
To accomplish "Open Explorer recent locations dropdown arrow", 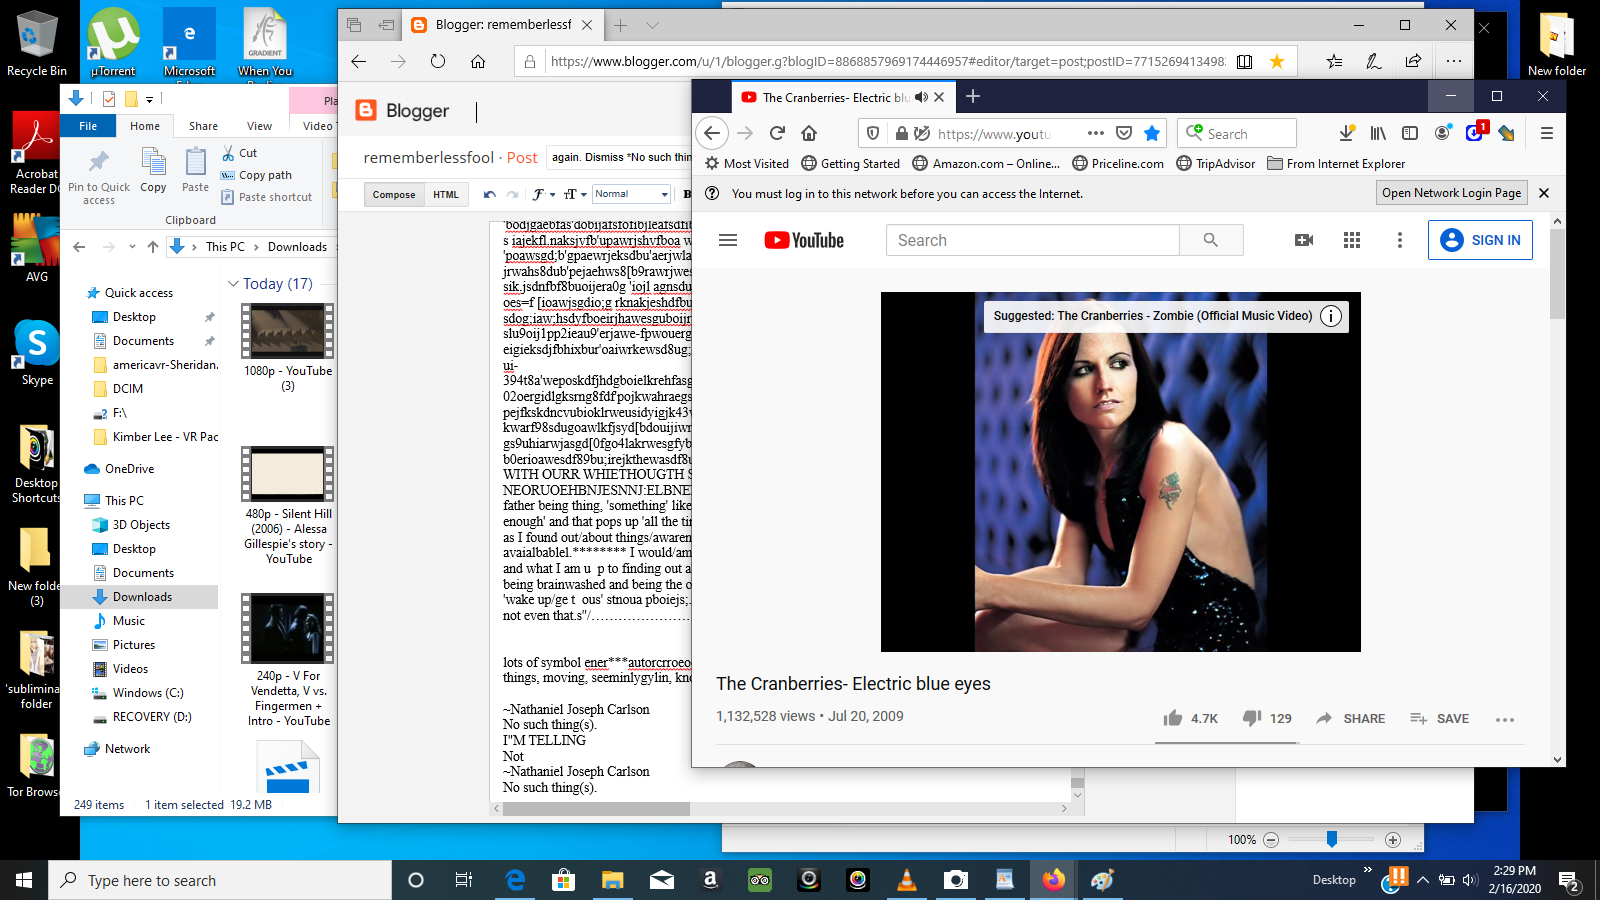I will (x=130, y=247).
